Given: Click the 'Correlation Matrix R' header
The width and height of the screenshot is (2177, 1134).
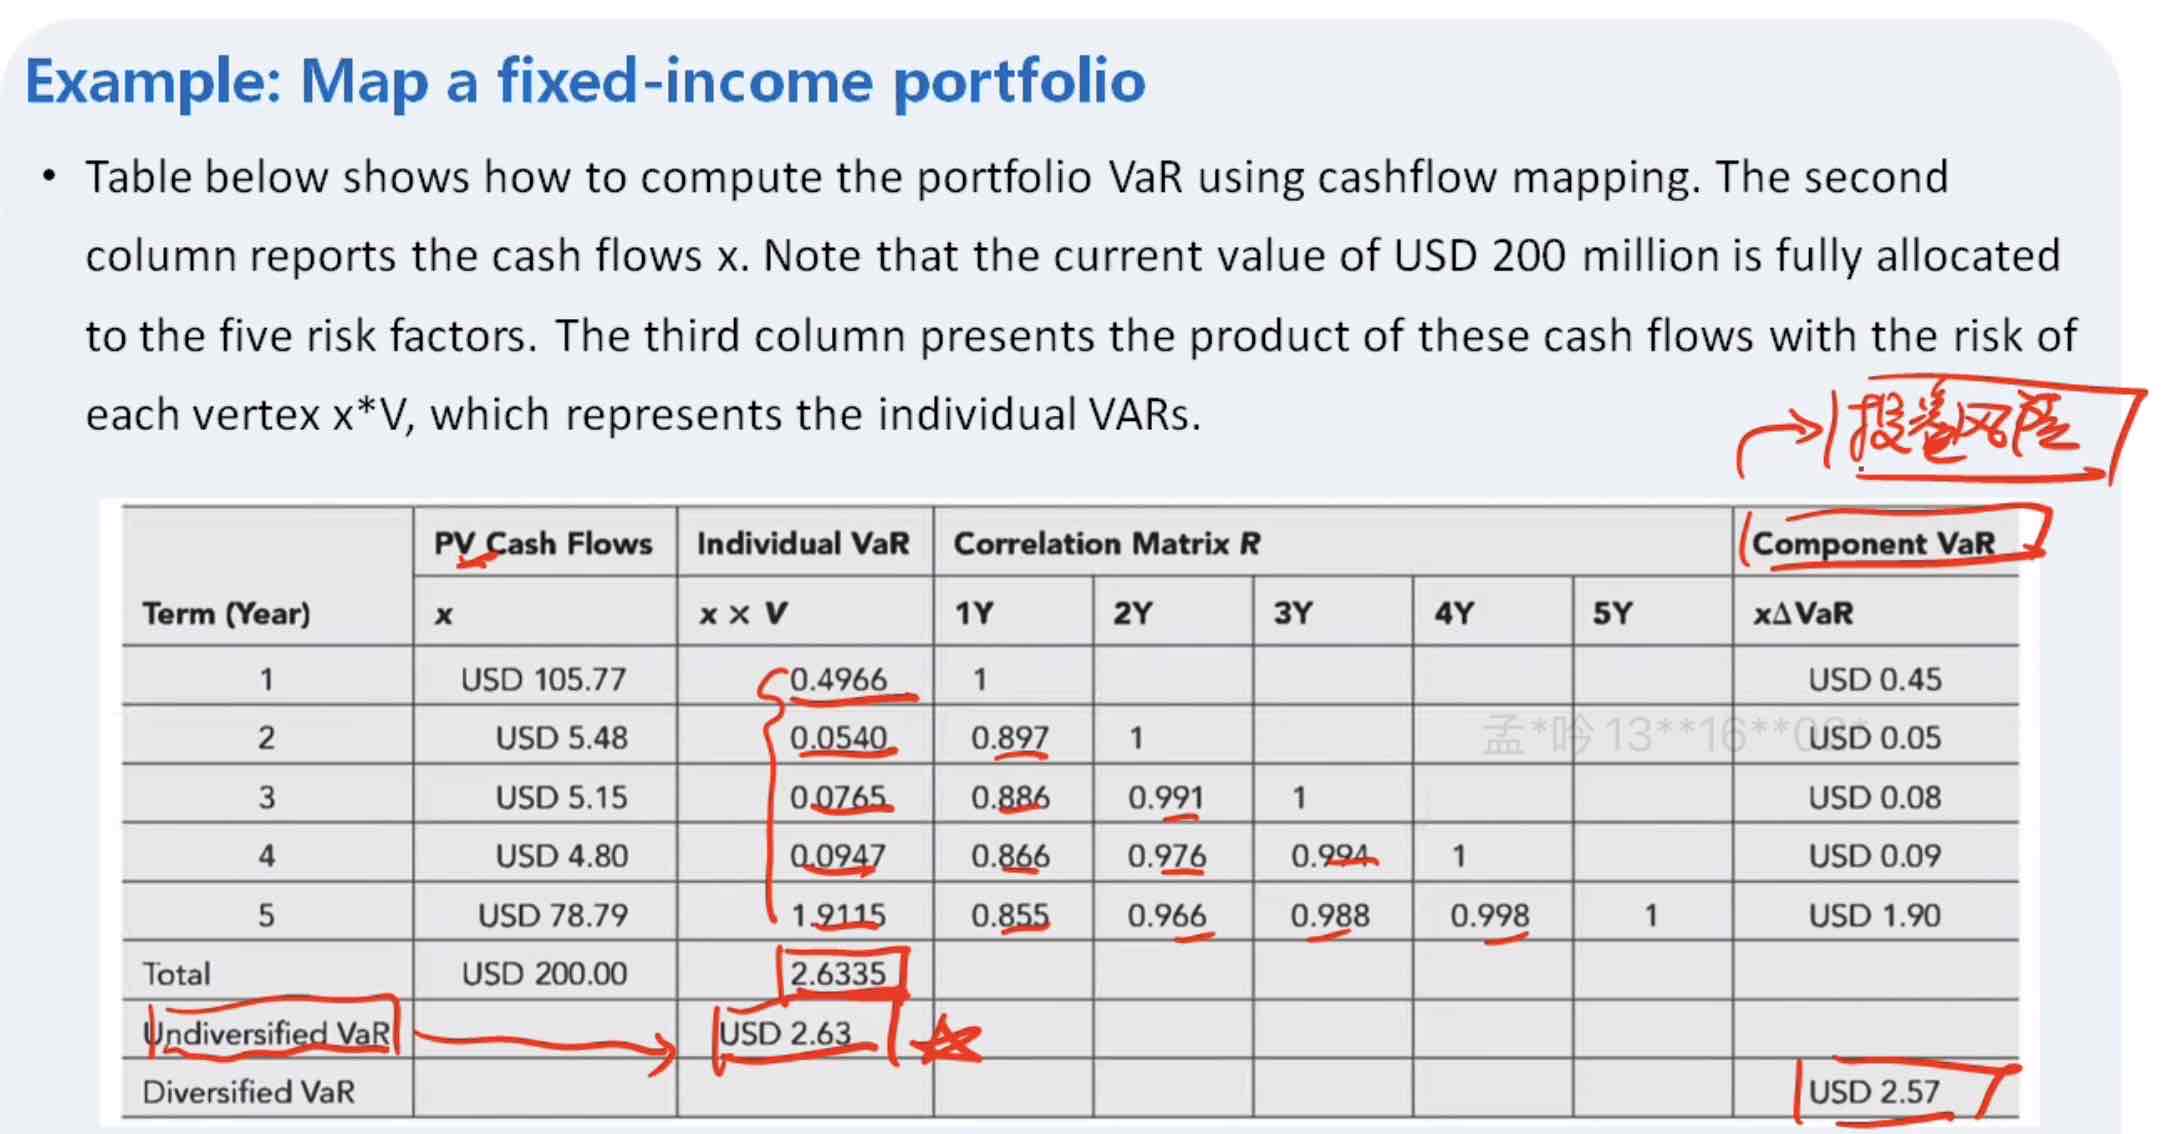Looking at the screenshot, I should pyautogui.click(x=1106, y=543).
